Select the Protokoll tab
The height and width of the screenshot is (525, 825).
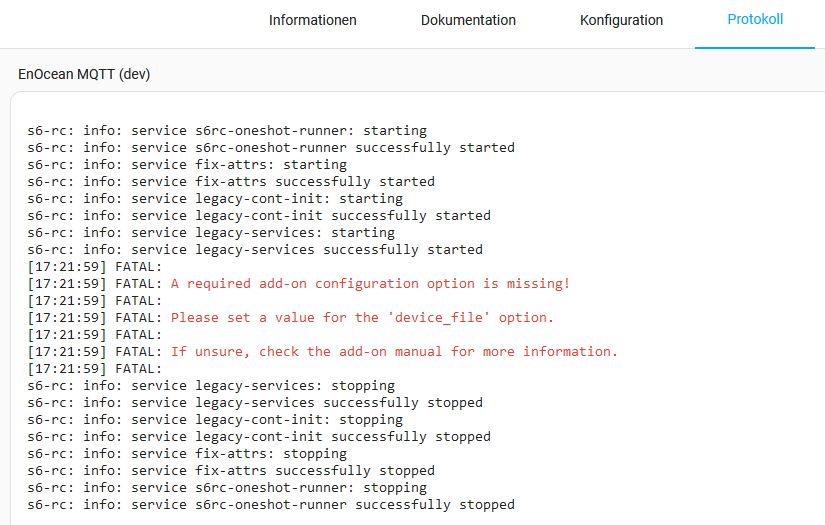(x=755, y=20)
